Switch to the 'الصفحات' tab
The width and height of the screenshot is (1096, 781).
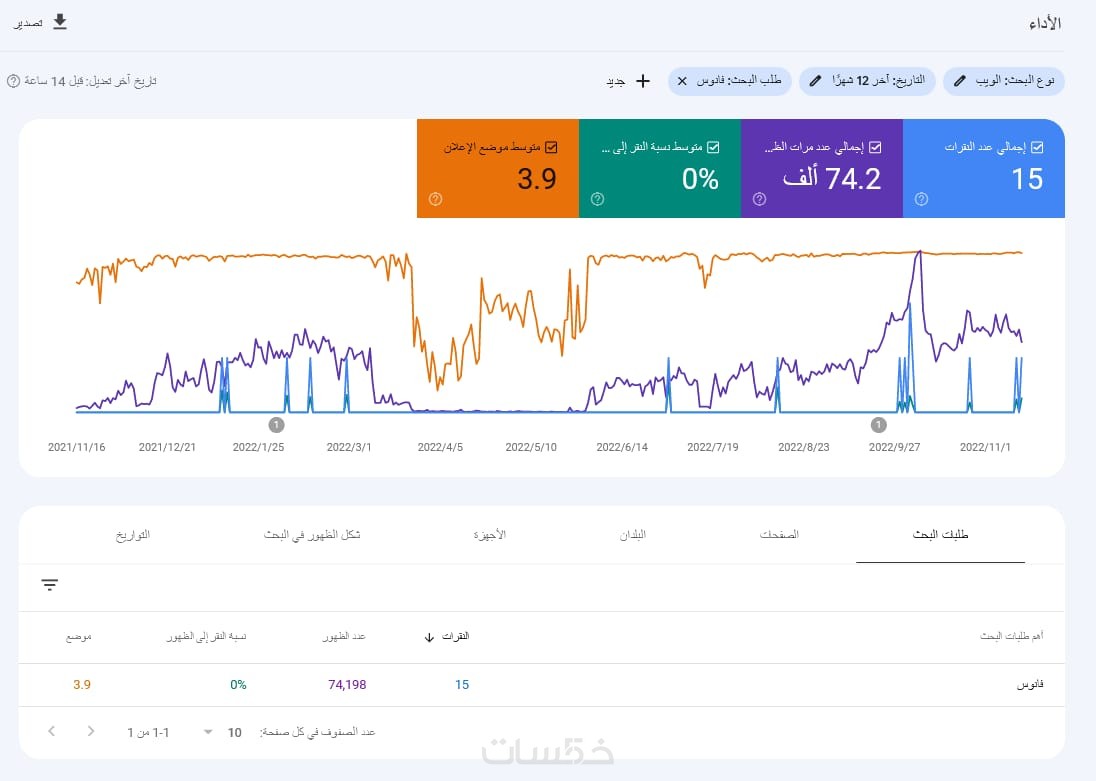pyautogui.click(x=779, y=535)
